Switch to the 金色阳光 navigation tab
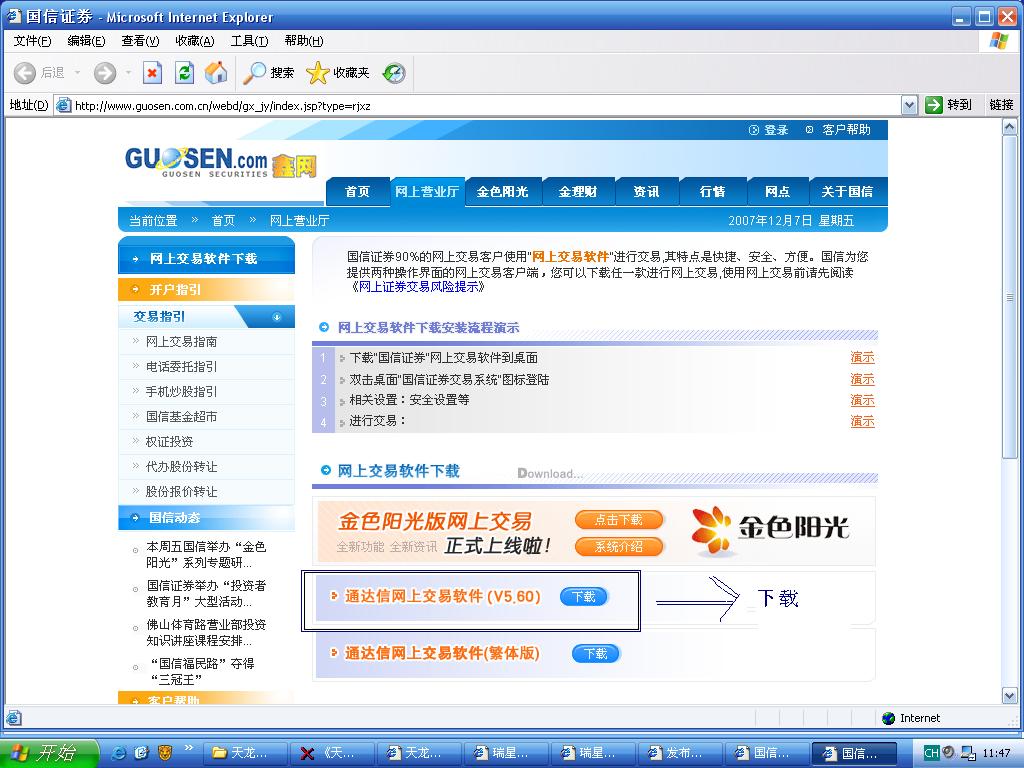Viewport: 1024px width, 768px height. tap(503, 191)
